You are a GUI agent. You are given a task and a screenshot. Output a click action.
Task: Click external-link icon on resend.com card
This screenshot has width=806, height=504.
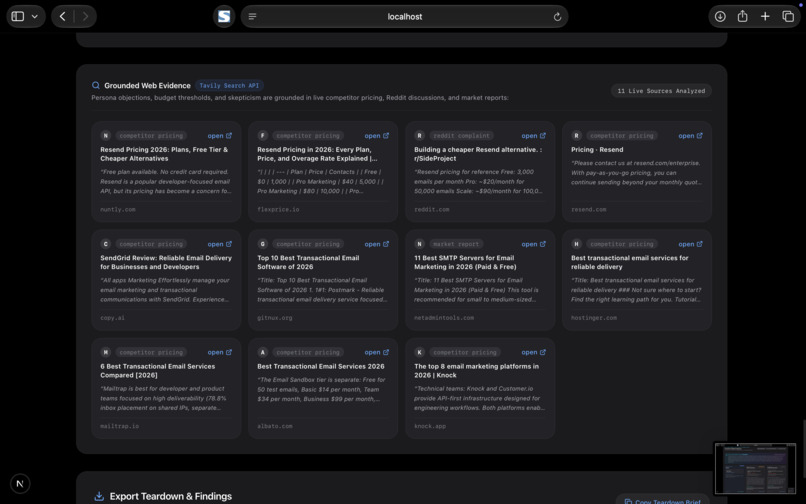click(700, 136)
